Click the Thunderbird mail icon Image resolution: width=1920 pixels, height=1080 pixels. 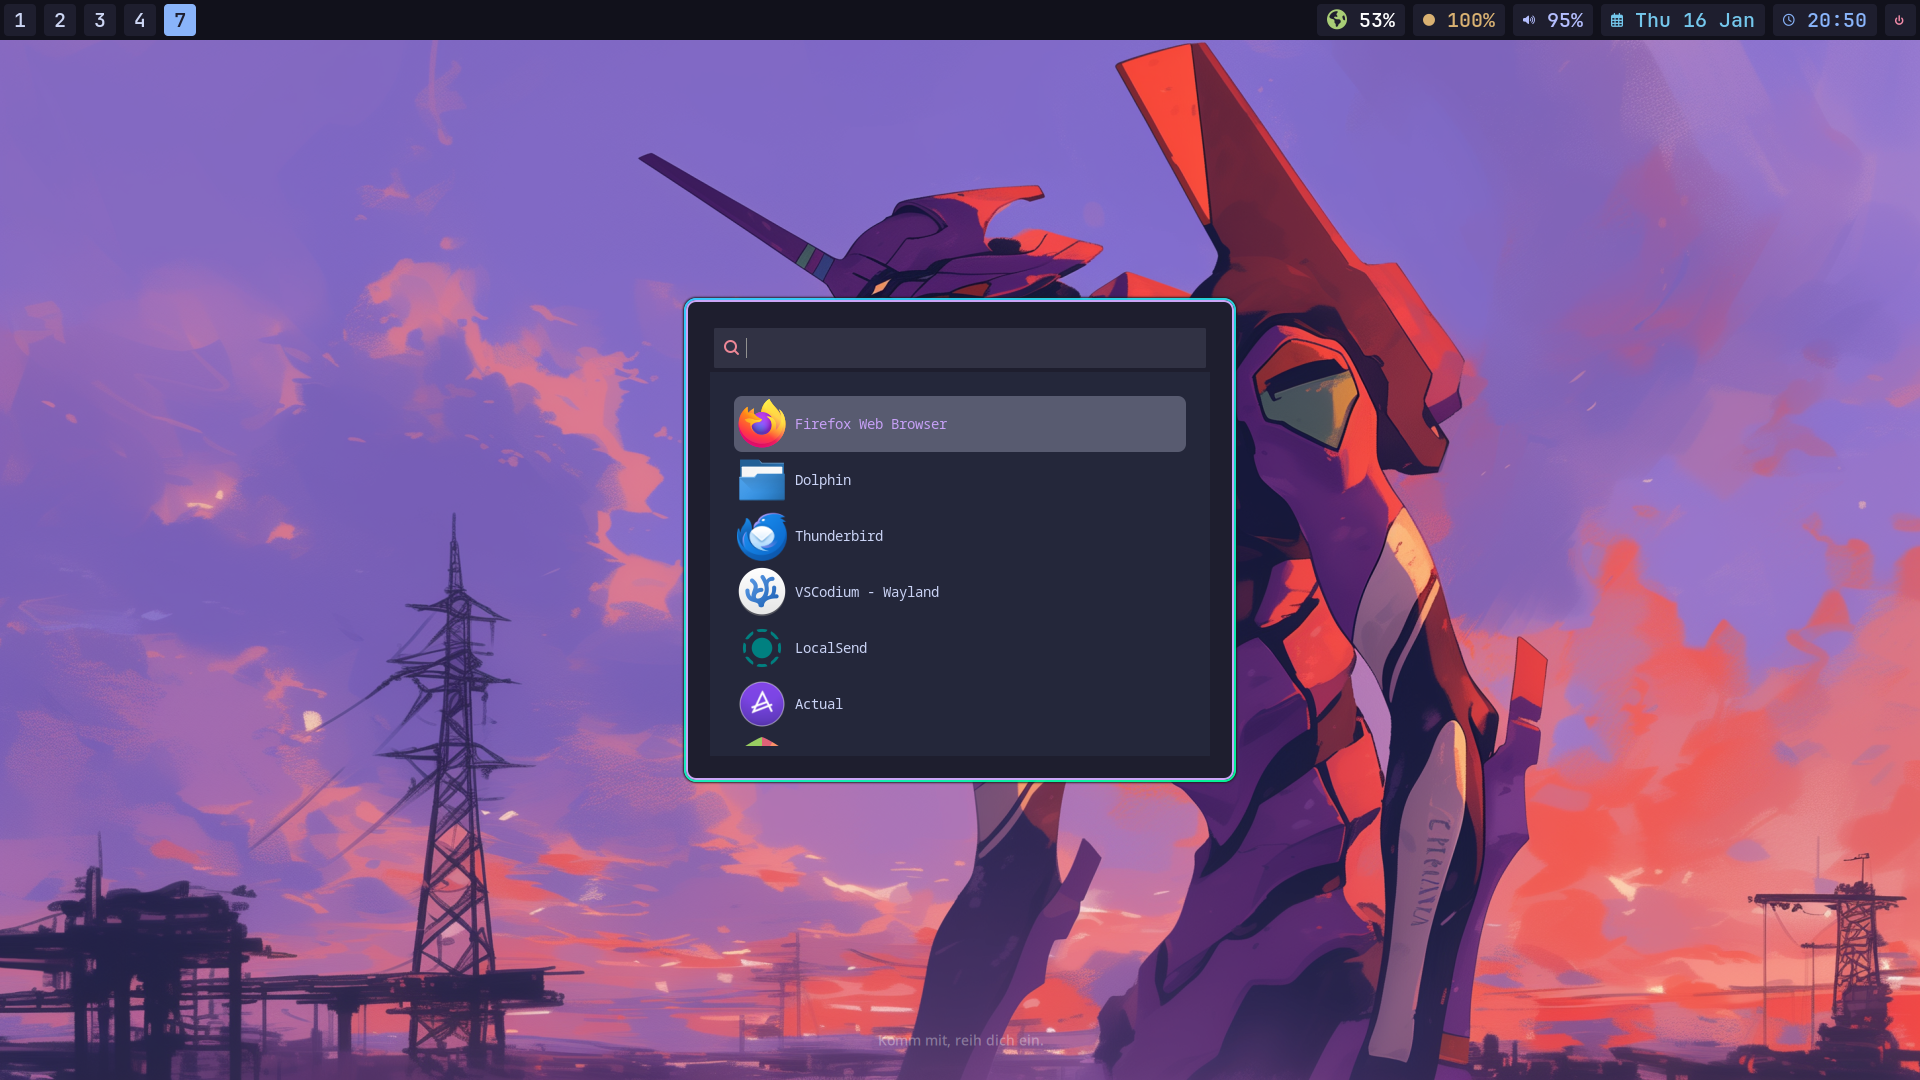click(x=762, y=536)
